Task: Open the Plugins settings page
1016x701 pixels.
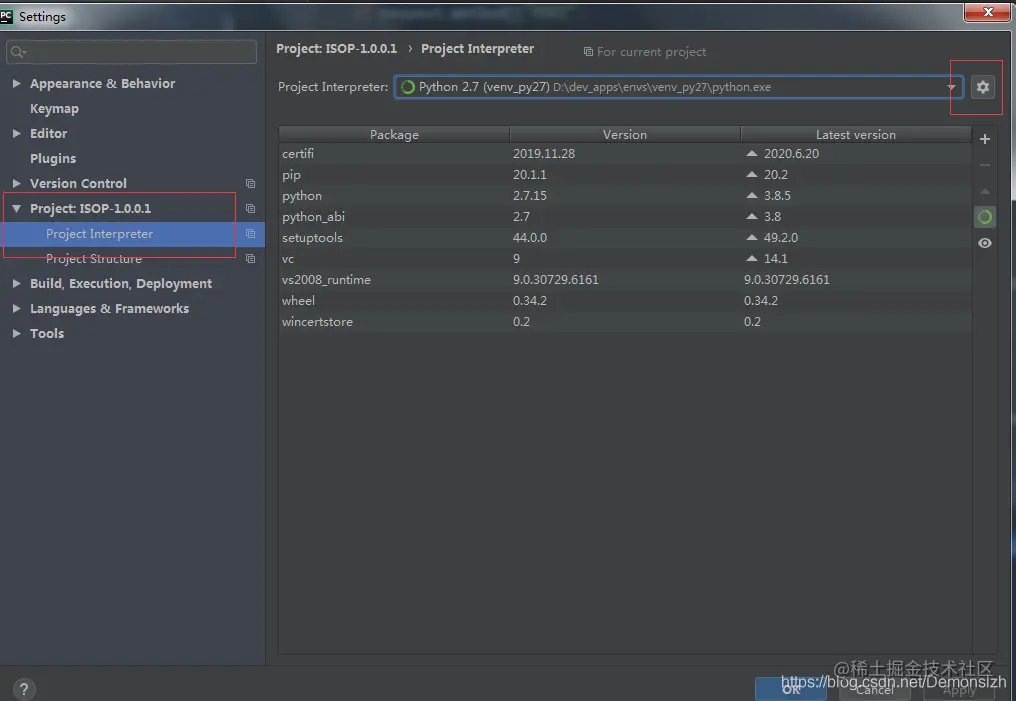Action: tap(53, 158)
